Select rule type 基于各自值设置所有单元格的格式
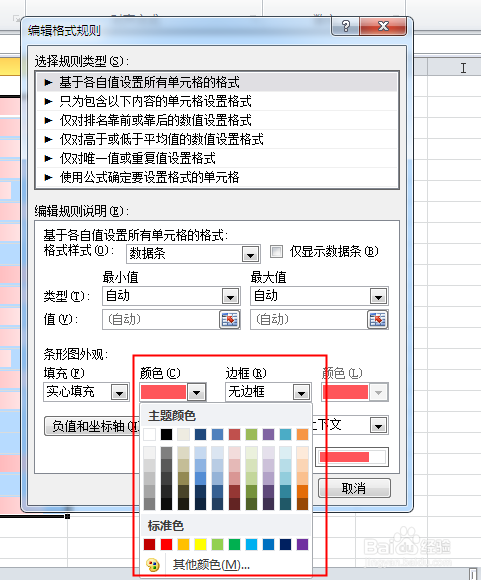The height and width of the screenshot is (580, 481). (x=217, y=82)
